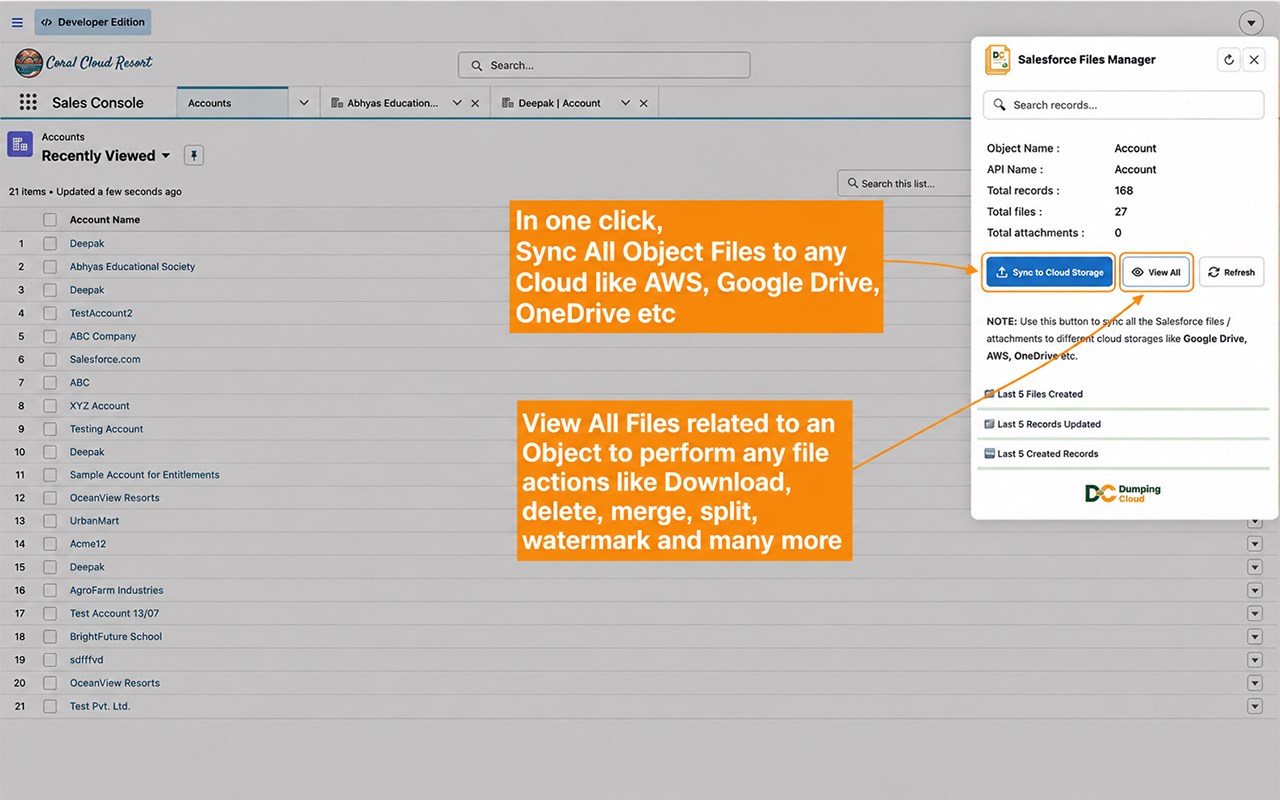Click the Salesforce Files Manager logo icon
1280x800 pixels.
click(x=998, y=60)
